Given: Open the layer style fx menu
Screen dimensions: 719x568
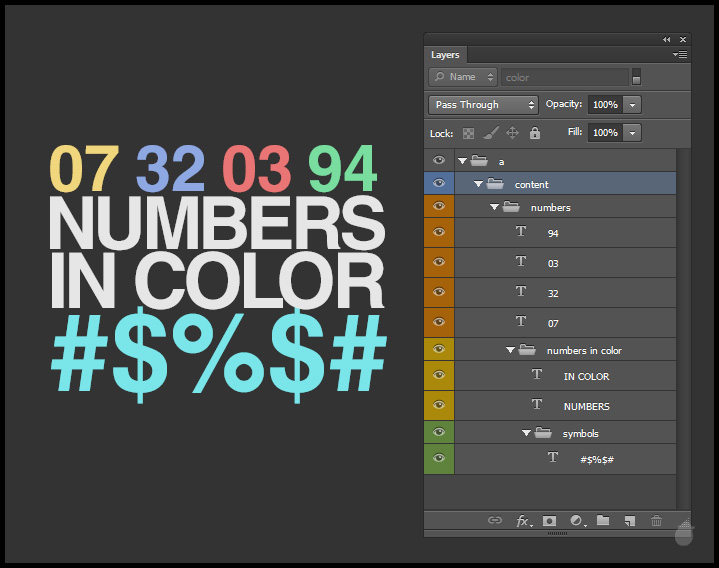Looking at the screenshot, I should point(523,521).
